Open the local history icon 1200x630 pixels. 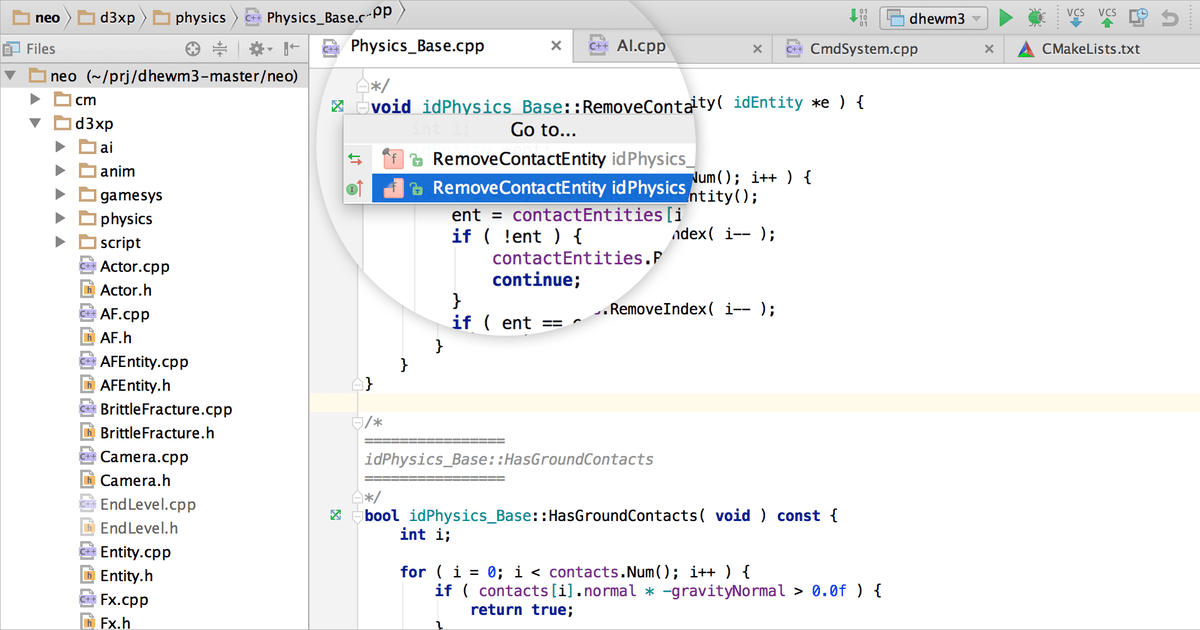pyautogui.click(x=1138, y=18)
